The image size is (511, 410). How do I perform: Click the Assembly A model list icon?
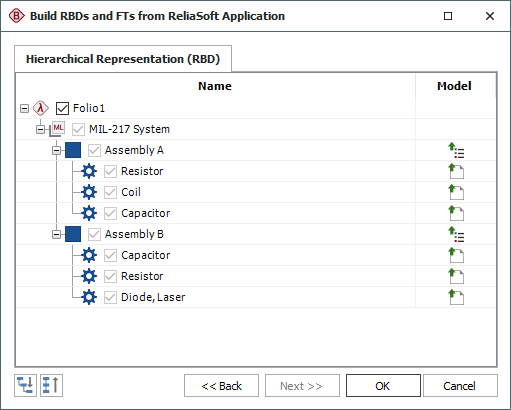(x=456, y=150)
